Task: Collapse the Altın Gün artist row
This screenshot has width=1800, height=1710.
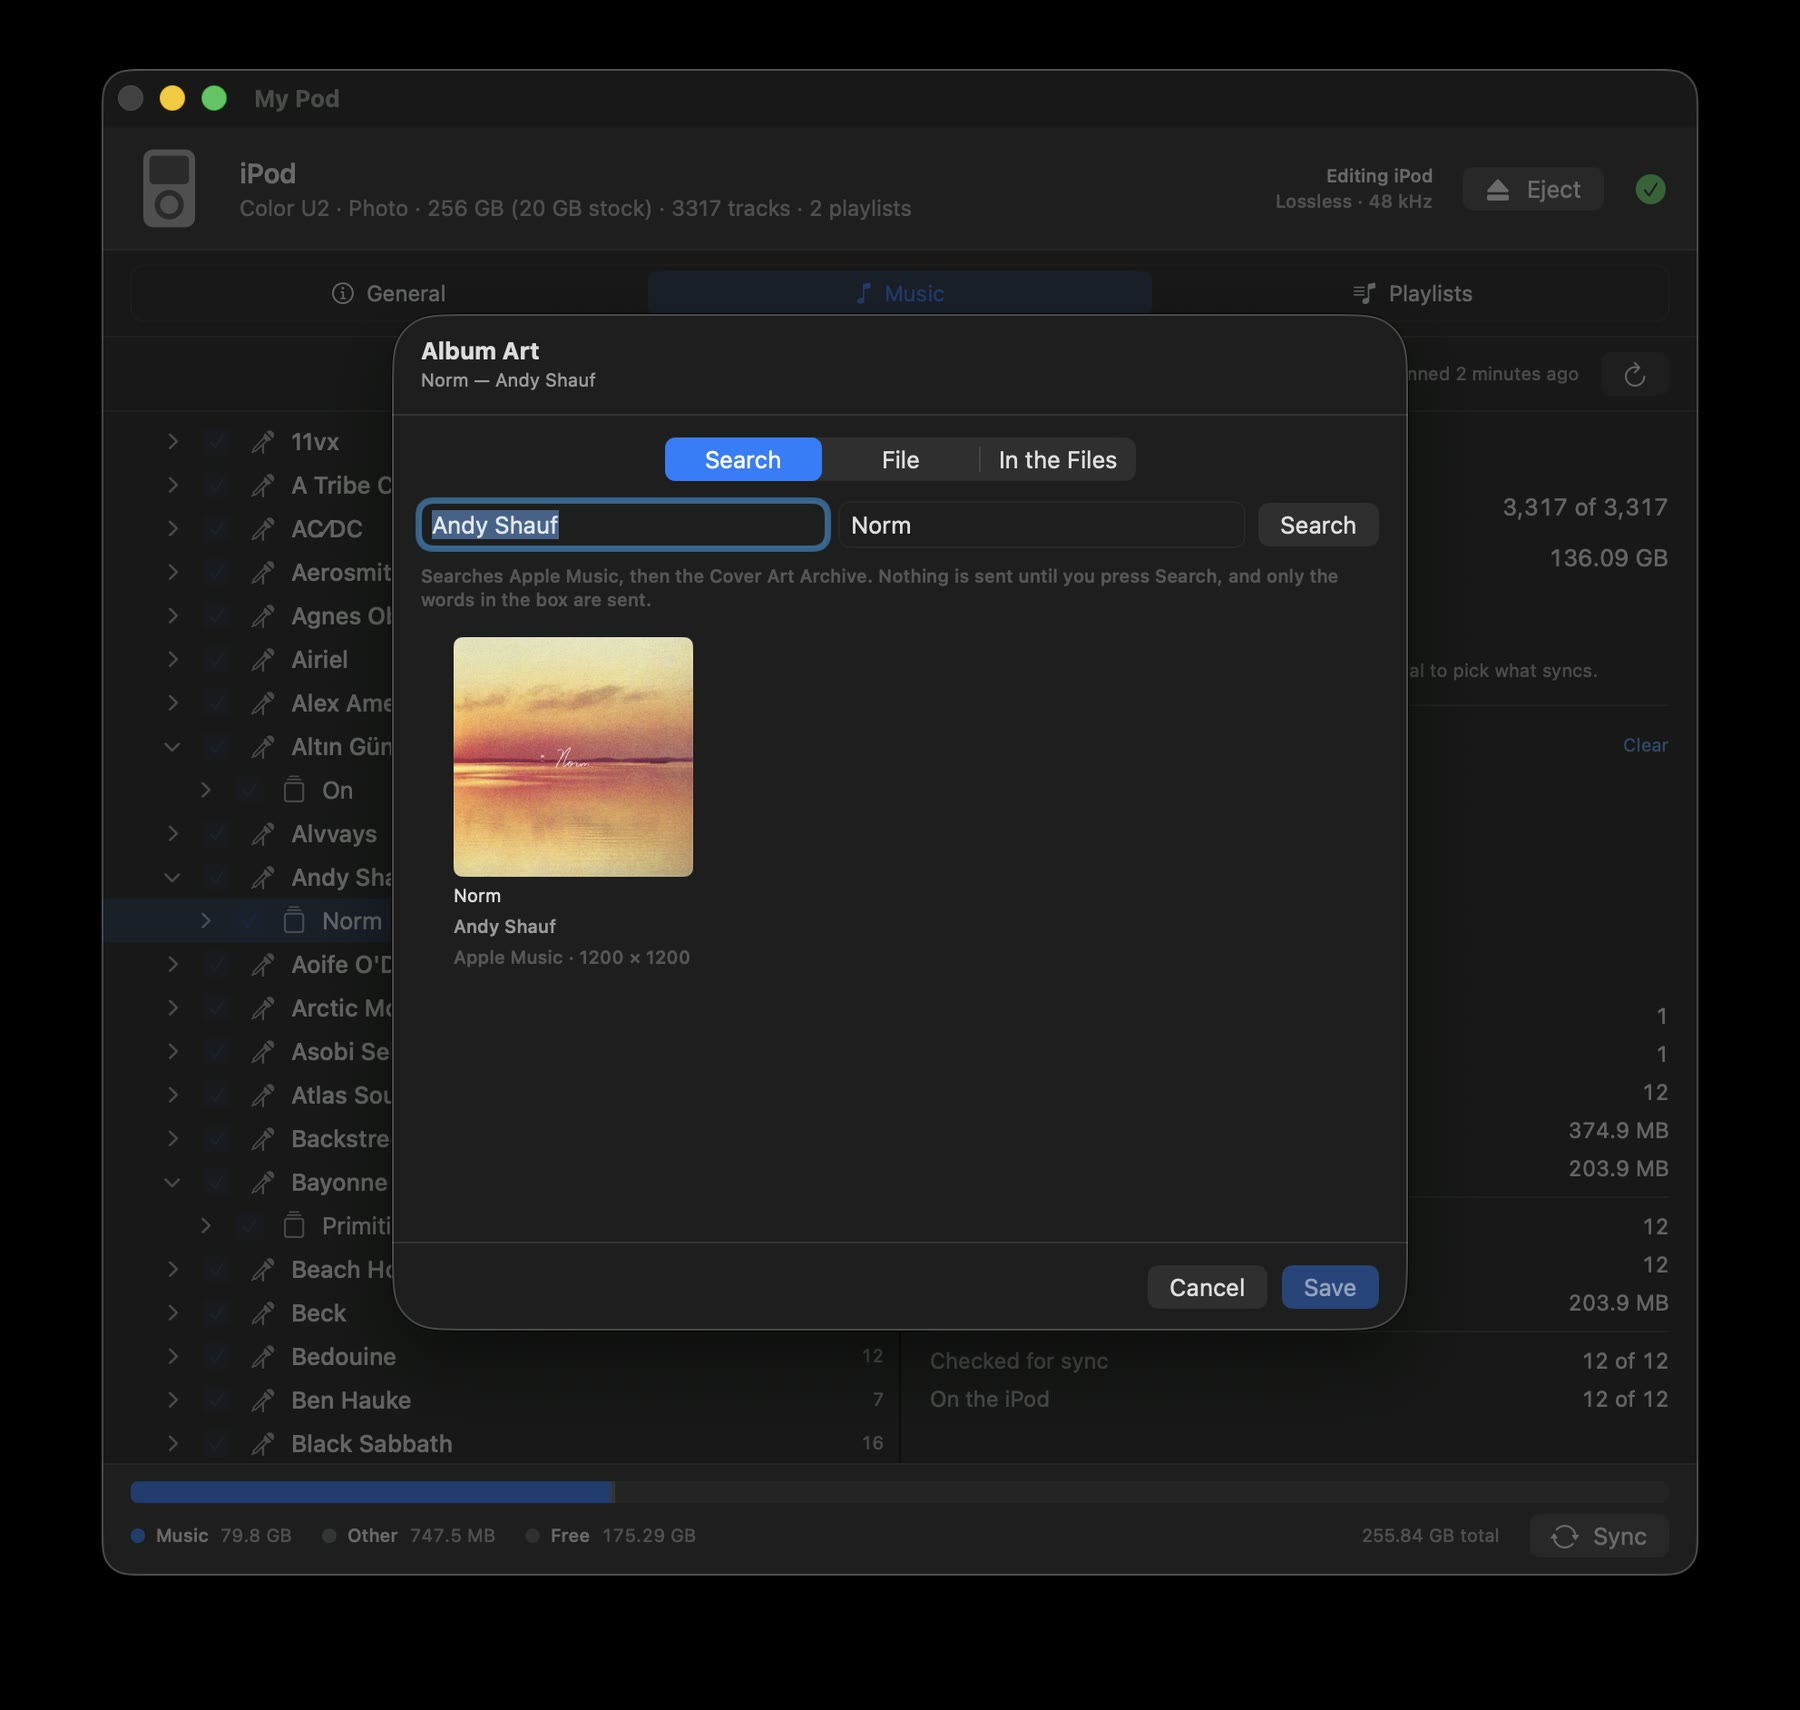Action: (x=173, y=747)
